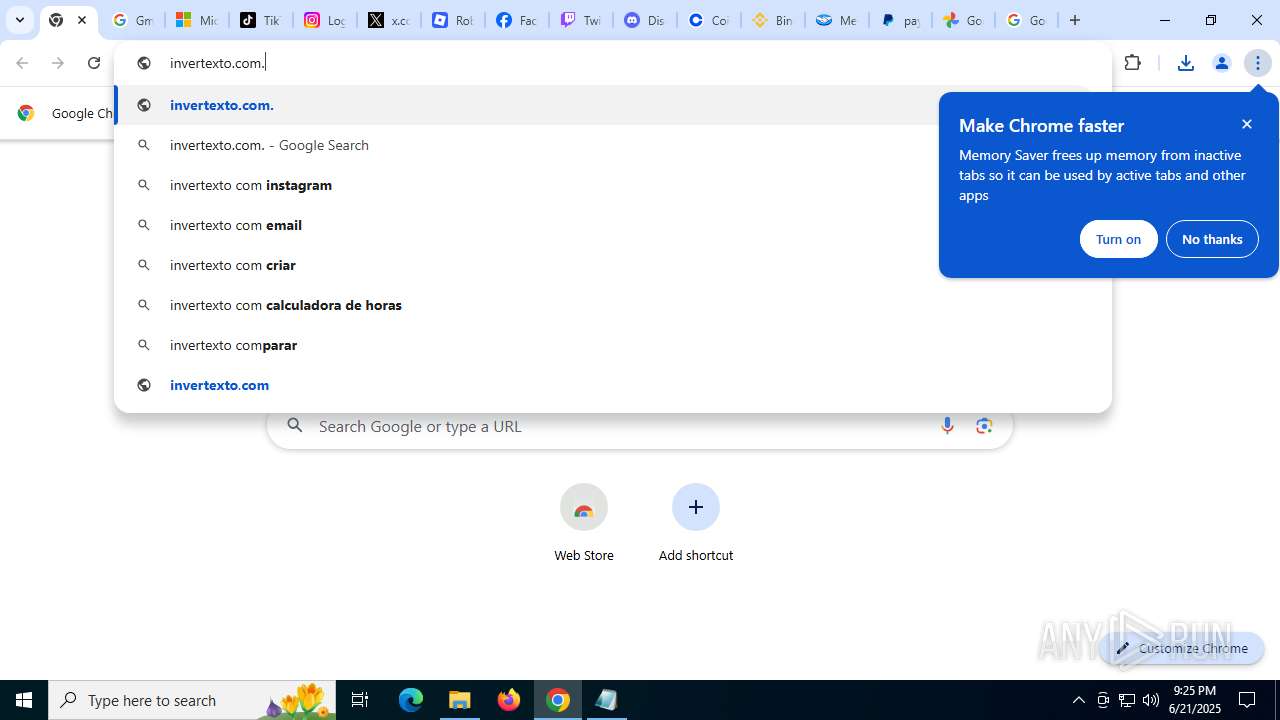Choose 'invertexto com email' suggestion

[x=613, y=225]
